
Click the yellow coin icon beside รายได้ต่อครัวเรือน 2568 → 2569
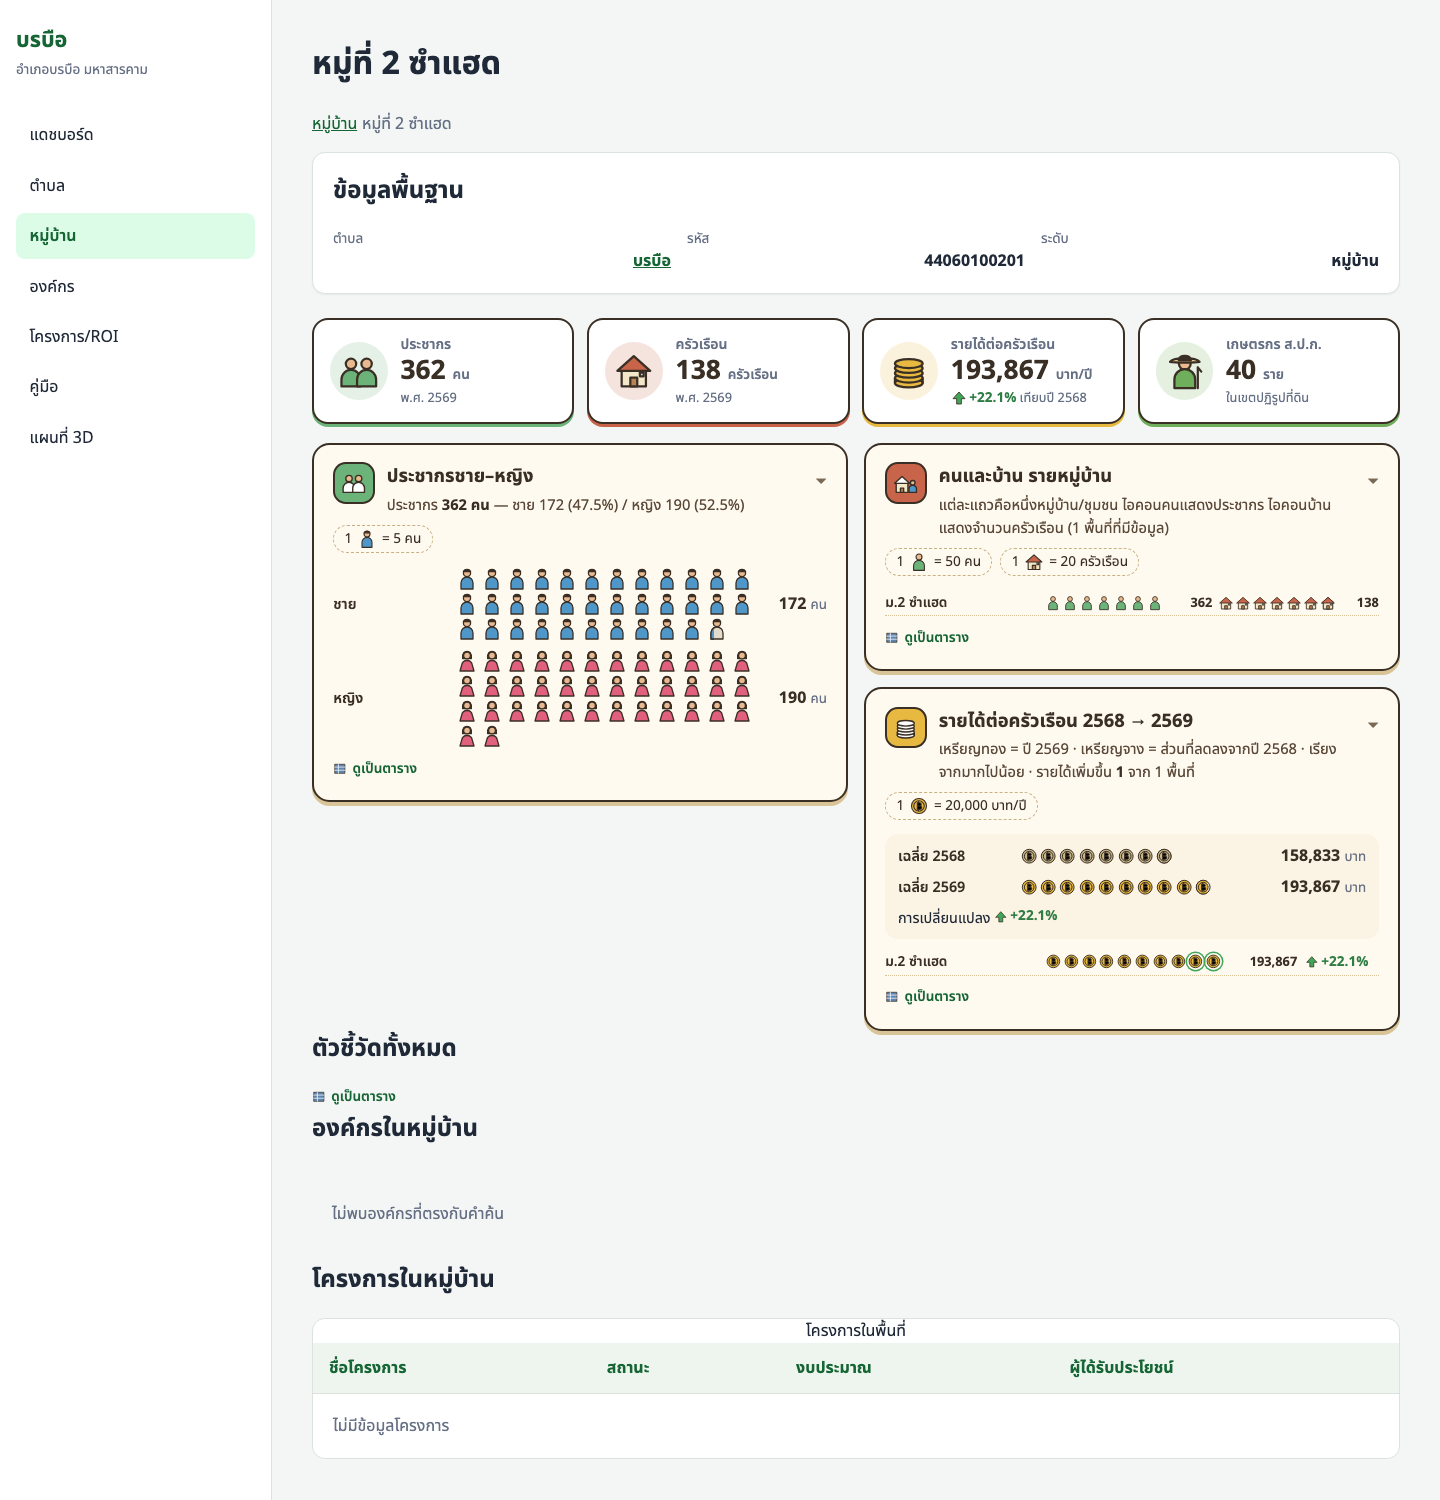click(x=906, y=728)
